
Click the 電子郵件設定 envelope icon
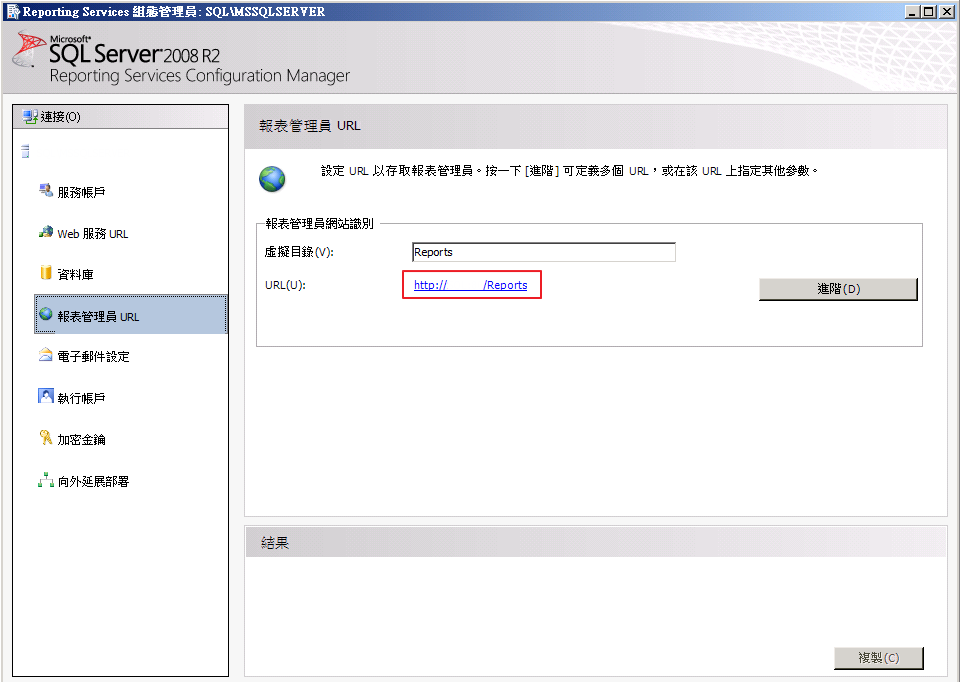click(46, 354)
